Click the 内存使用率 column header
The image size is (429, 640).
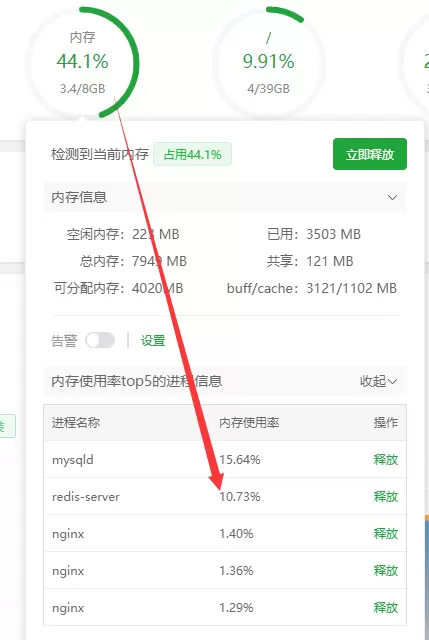(x=249, y=422)
